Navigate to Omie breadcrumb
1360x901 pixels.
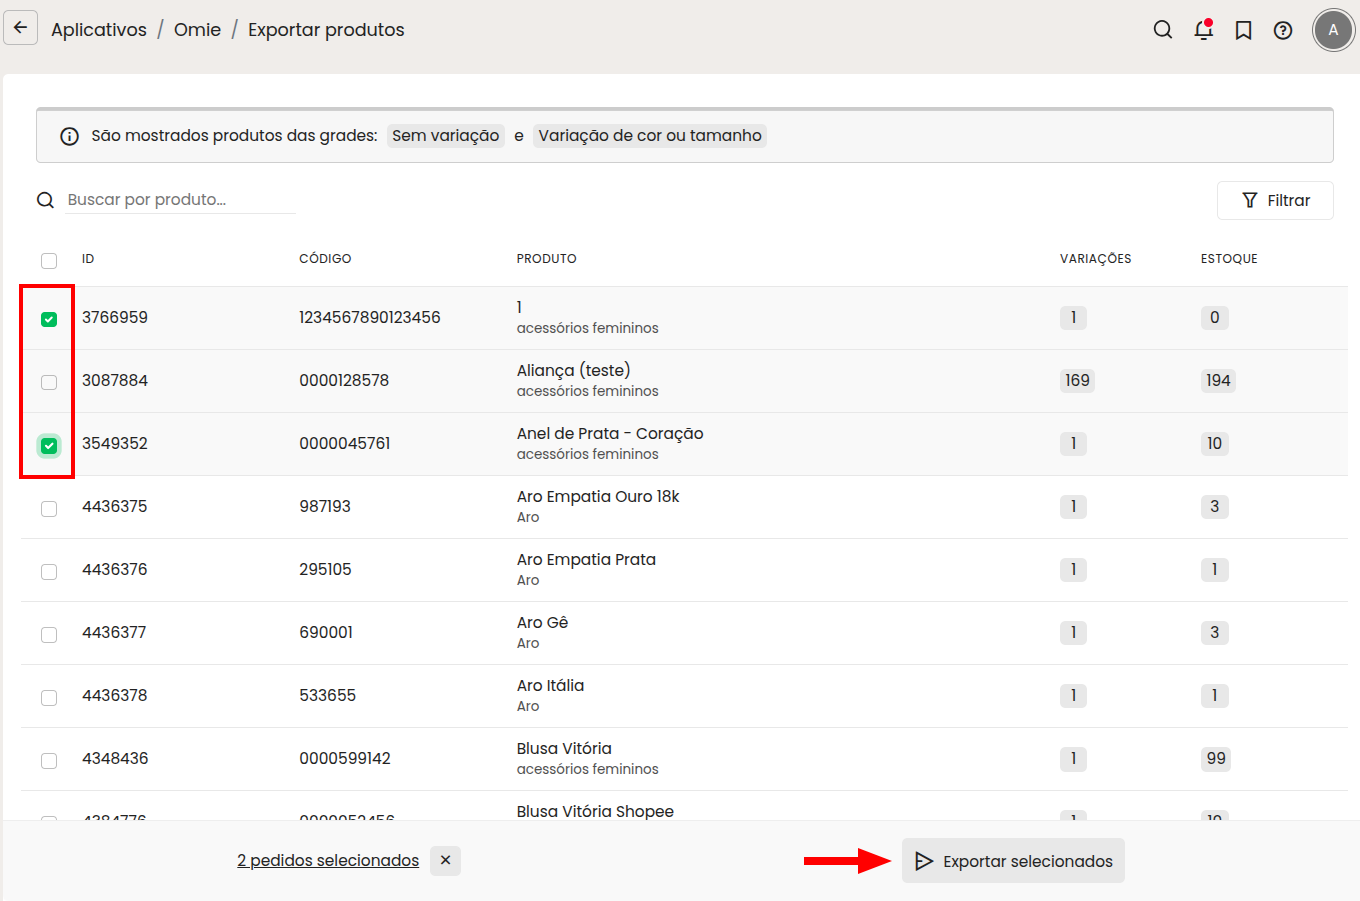197,30
